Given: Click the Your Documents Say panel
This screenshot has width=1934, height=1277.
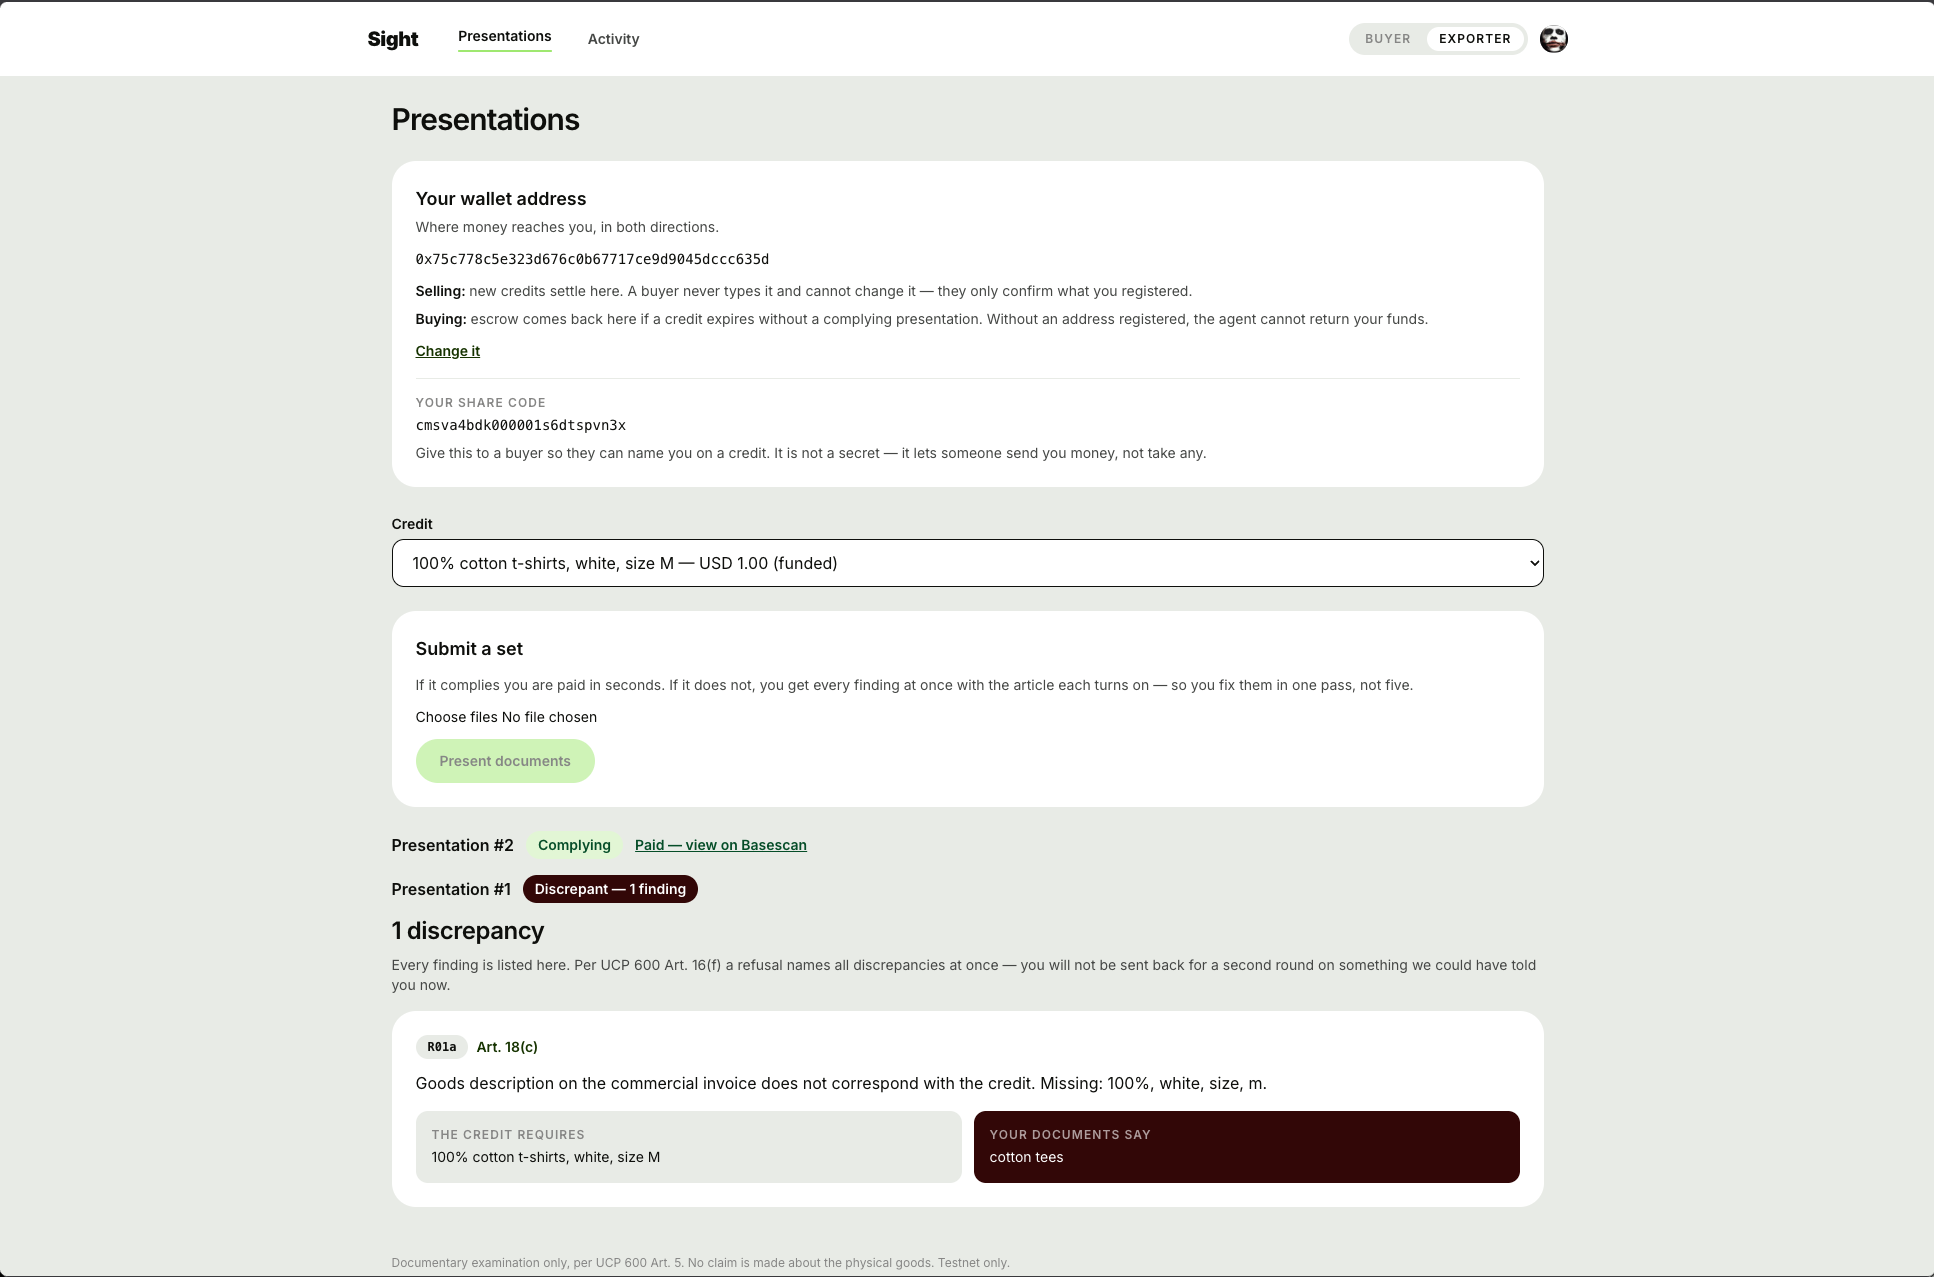Looking at the screenshot, I should point(1246,1147).
